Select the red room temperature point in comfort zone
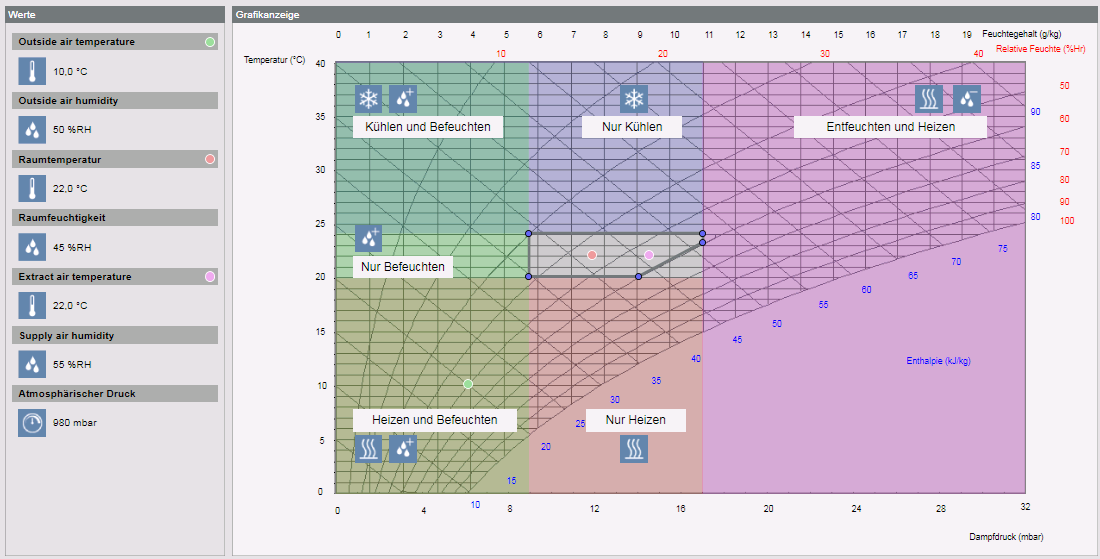The height and width of the screenshot is (559, 1100). pyautogui.click(x=592, y=255)
